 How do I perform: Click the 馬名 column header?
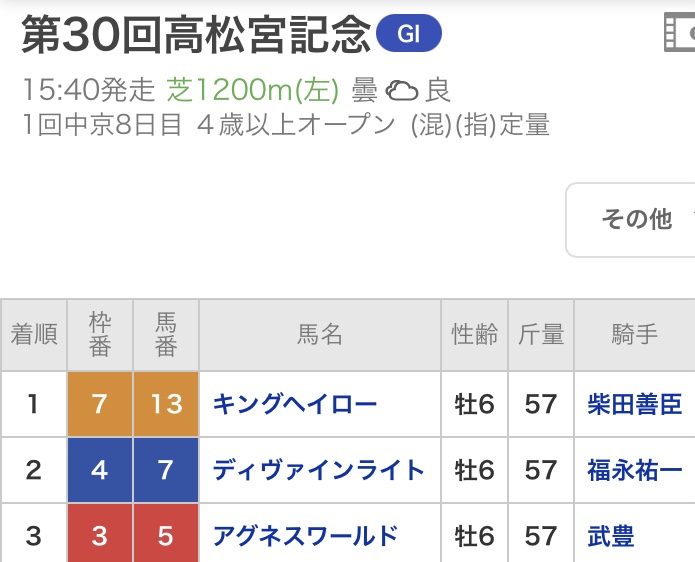tap(320, 335)
